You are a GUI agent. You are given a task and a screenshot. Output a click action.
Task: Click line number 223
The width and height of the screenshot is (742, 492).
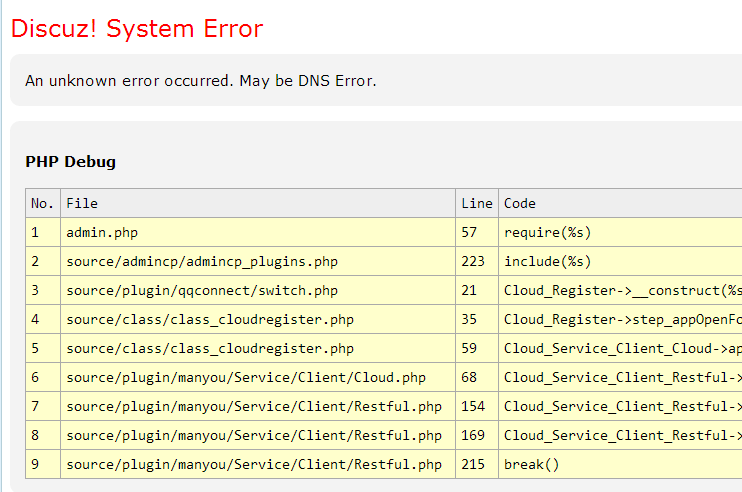coord(477,261)
